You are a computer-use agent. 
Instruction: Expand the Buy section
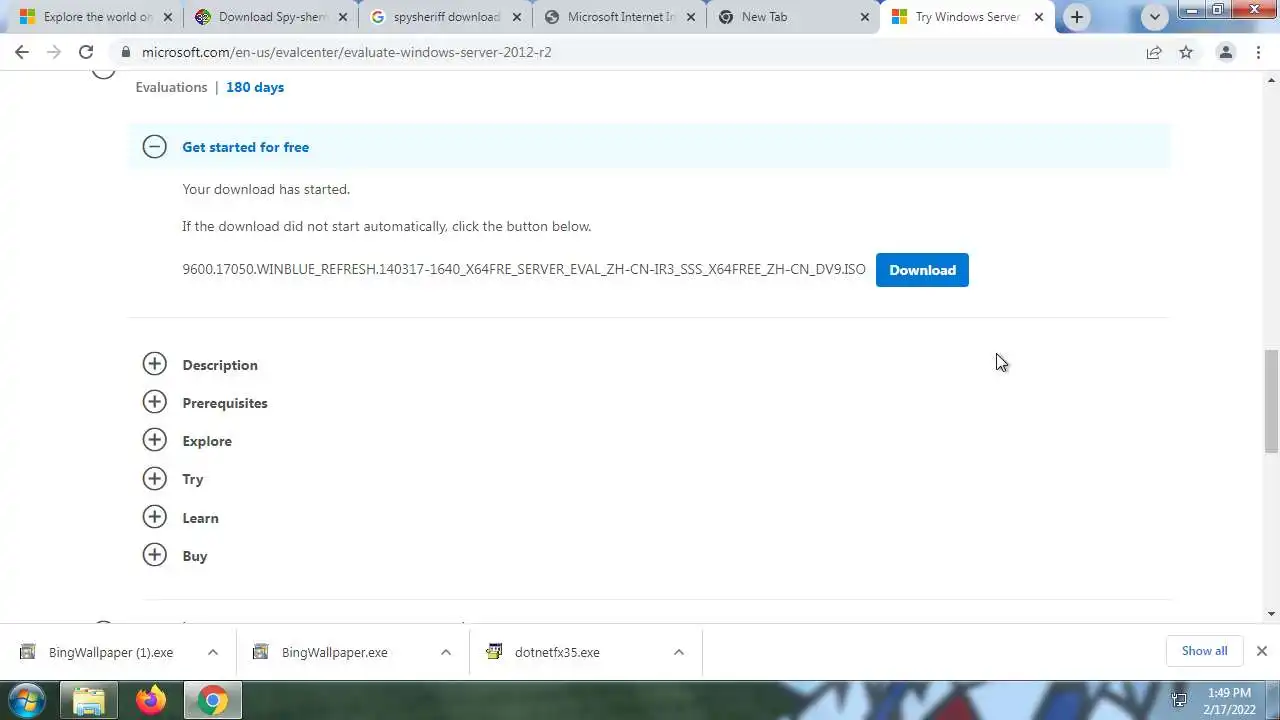pos(154,555)
